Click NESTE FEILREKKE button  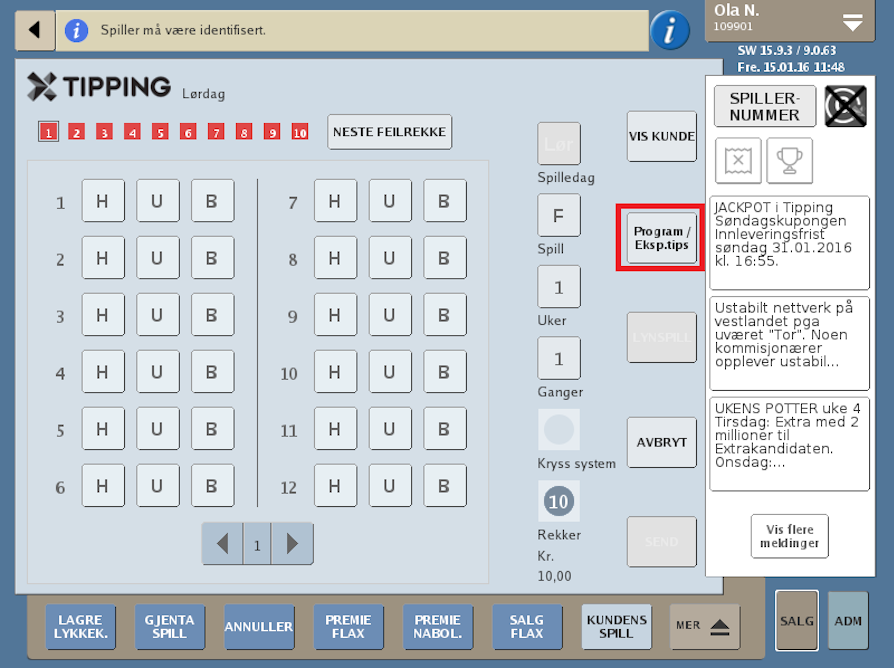(x=389, y=132)
